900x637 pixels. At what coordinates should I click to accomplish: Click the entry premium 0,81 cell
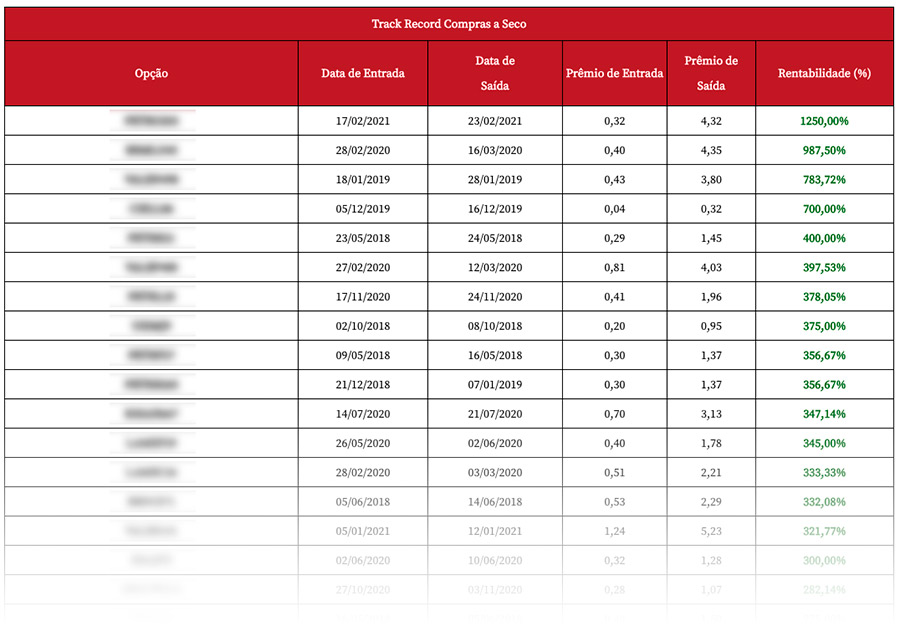coord(614,268)
